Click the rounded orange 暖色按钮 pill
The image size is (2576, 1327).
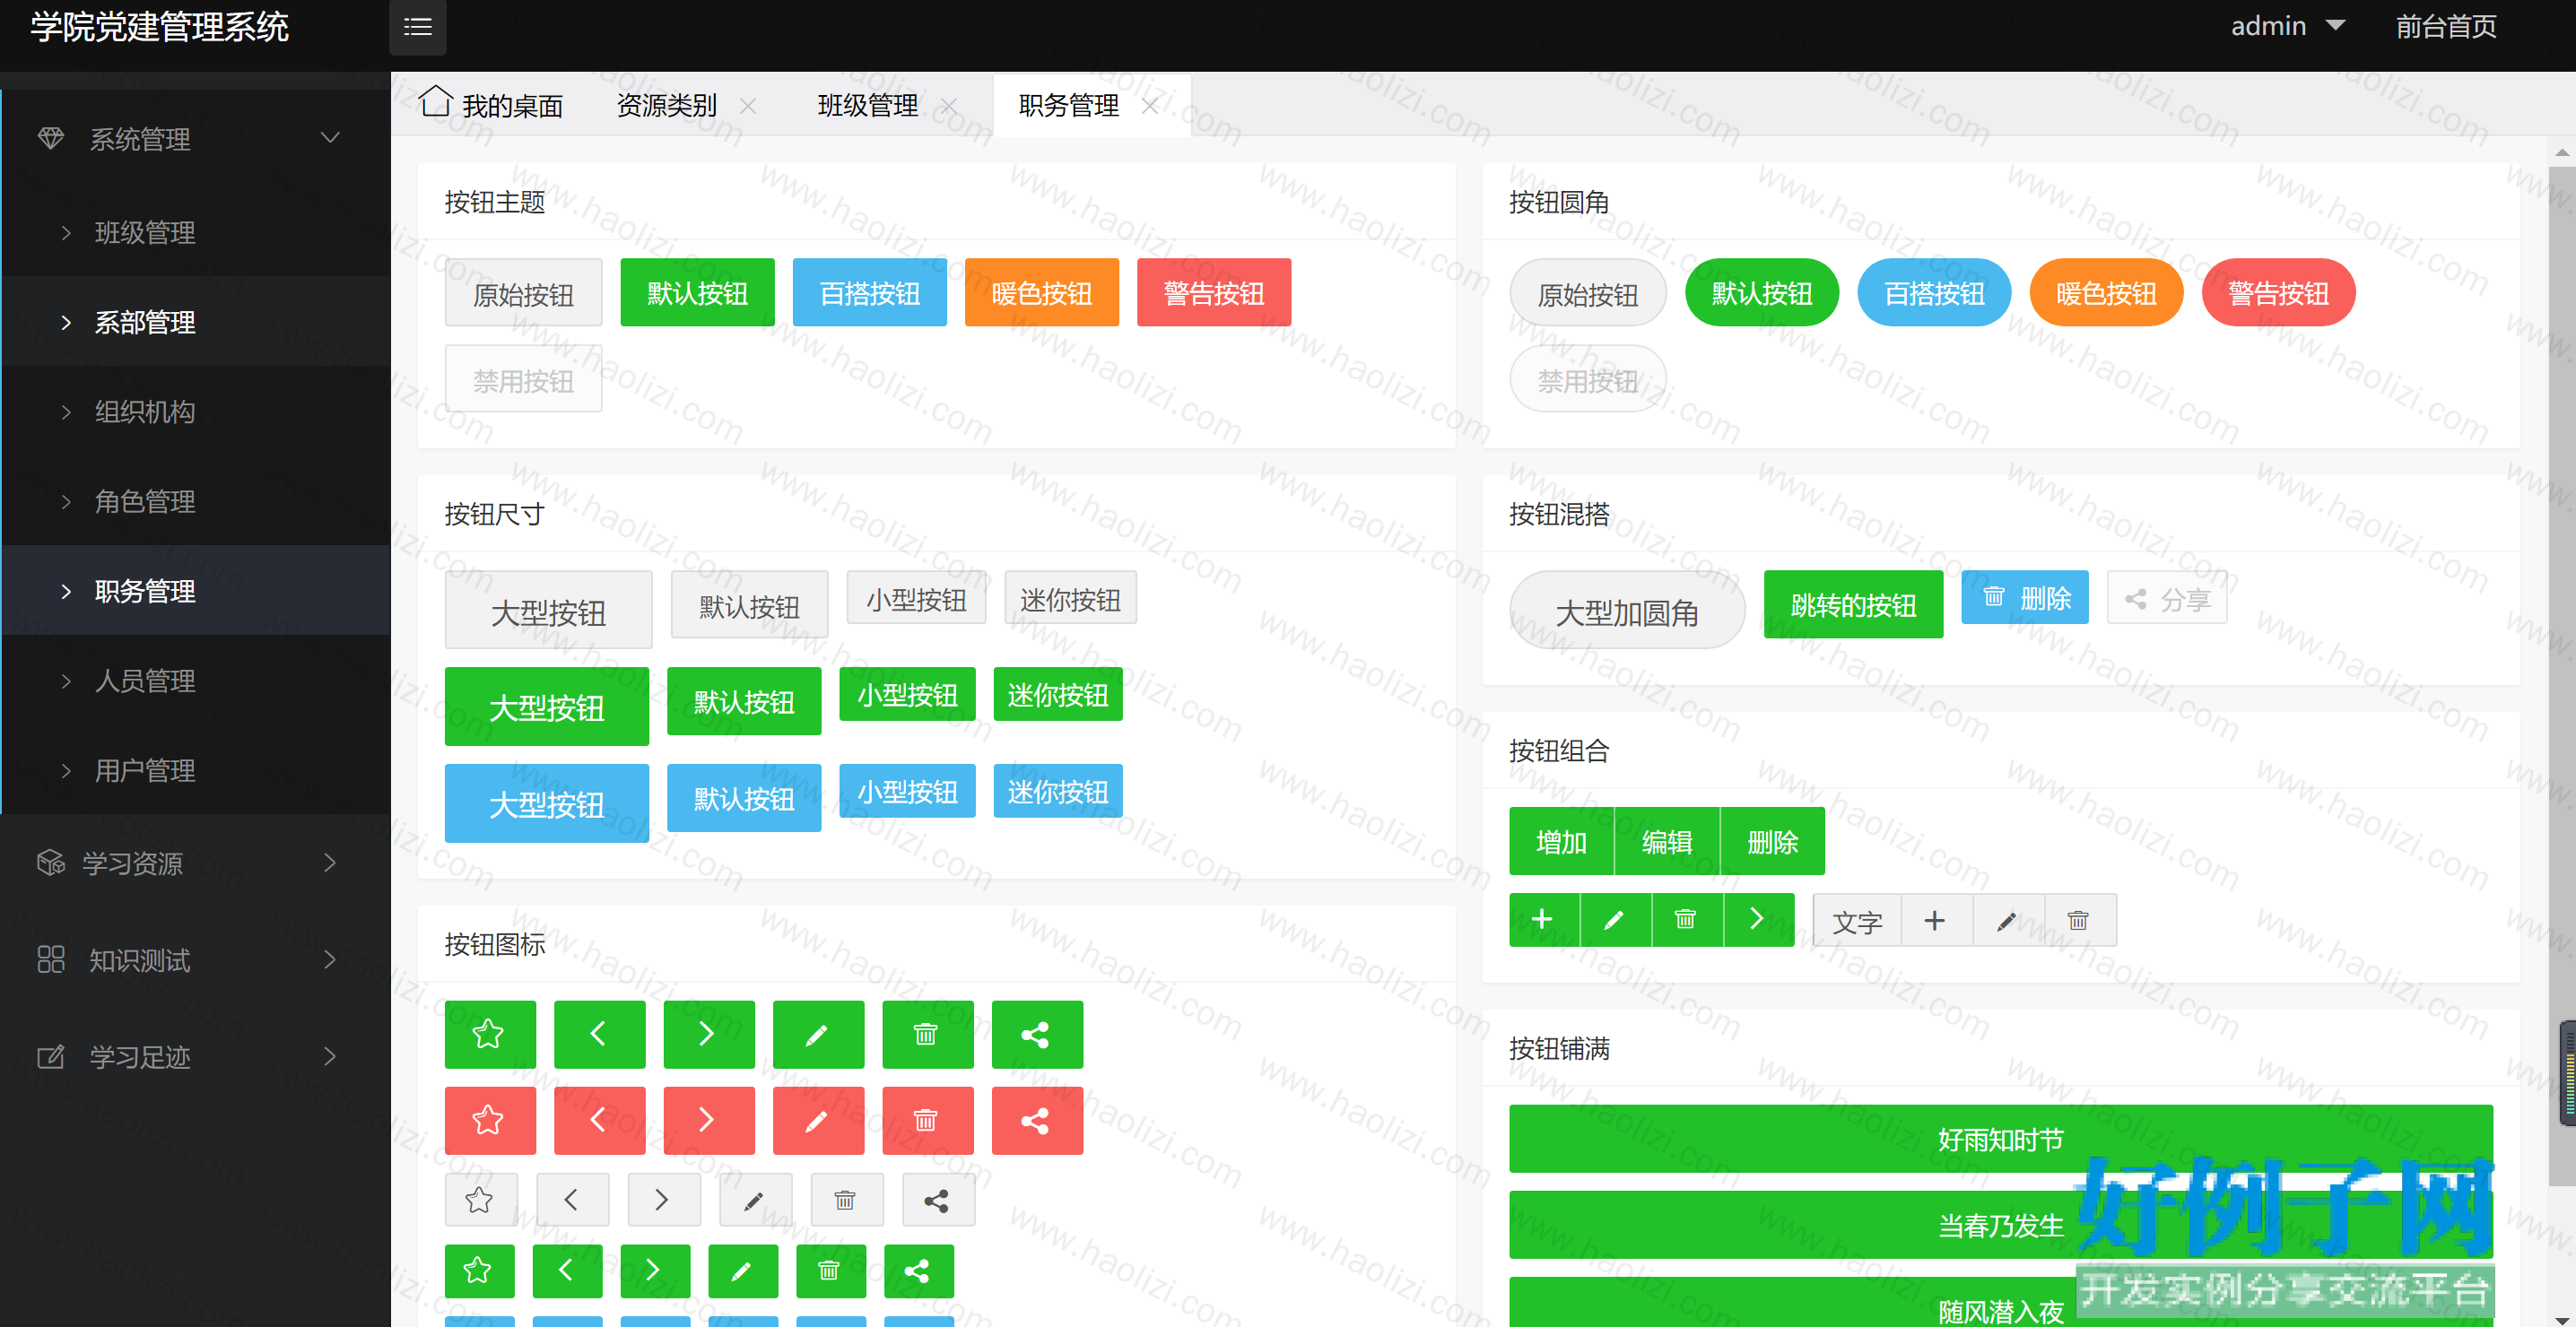[x=2106, y=292]
